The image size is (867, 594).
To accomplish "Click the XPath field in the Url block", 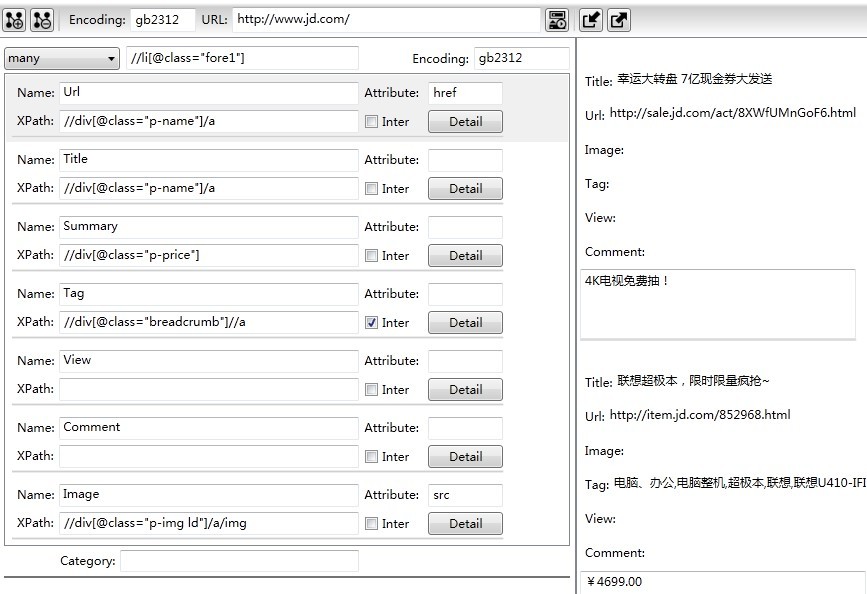I will point(208,121).
